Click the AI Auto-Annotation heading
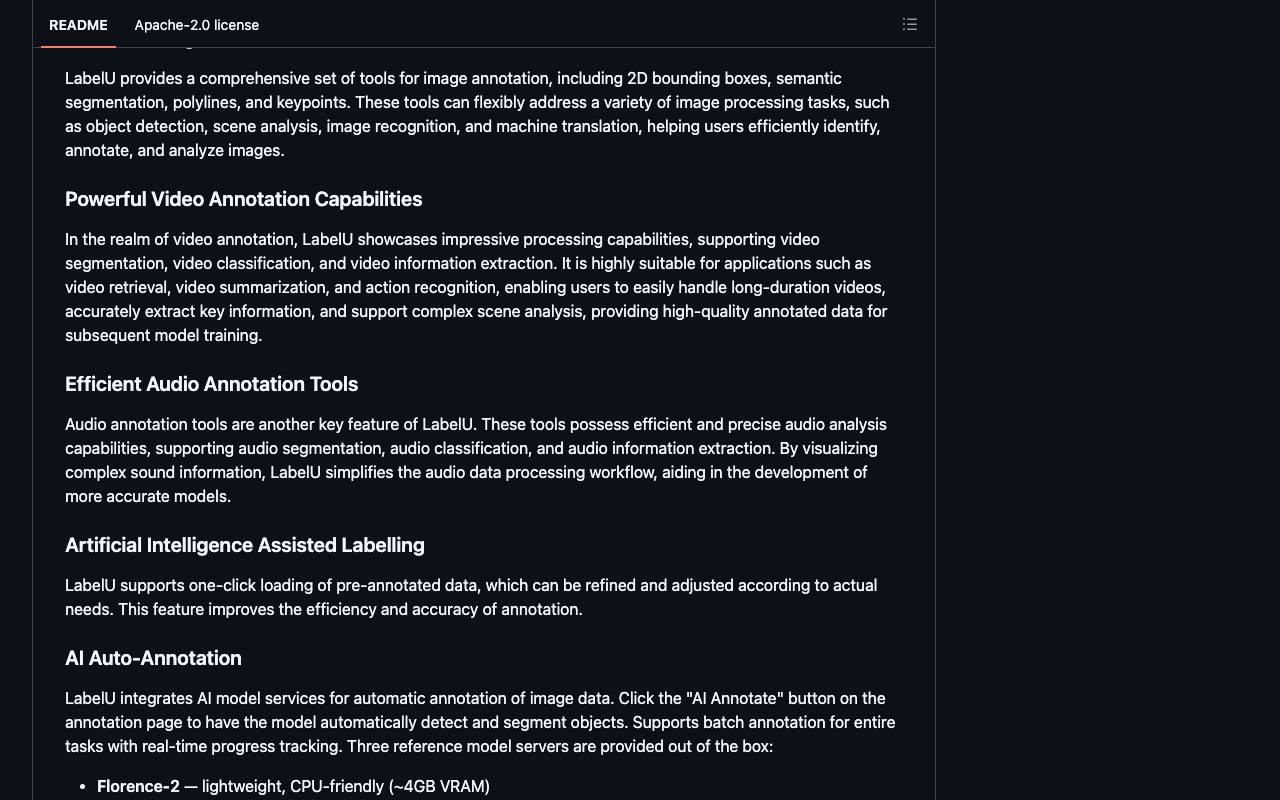 [153, 658]
